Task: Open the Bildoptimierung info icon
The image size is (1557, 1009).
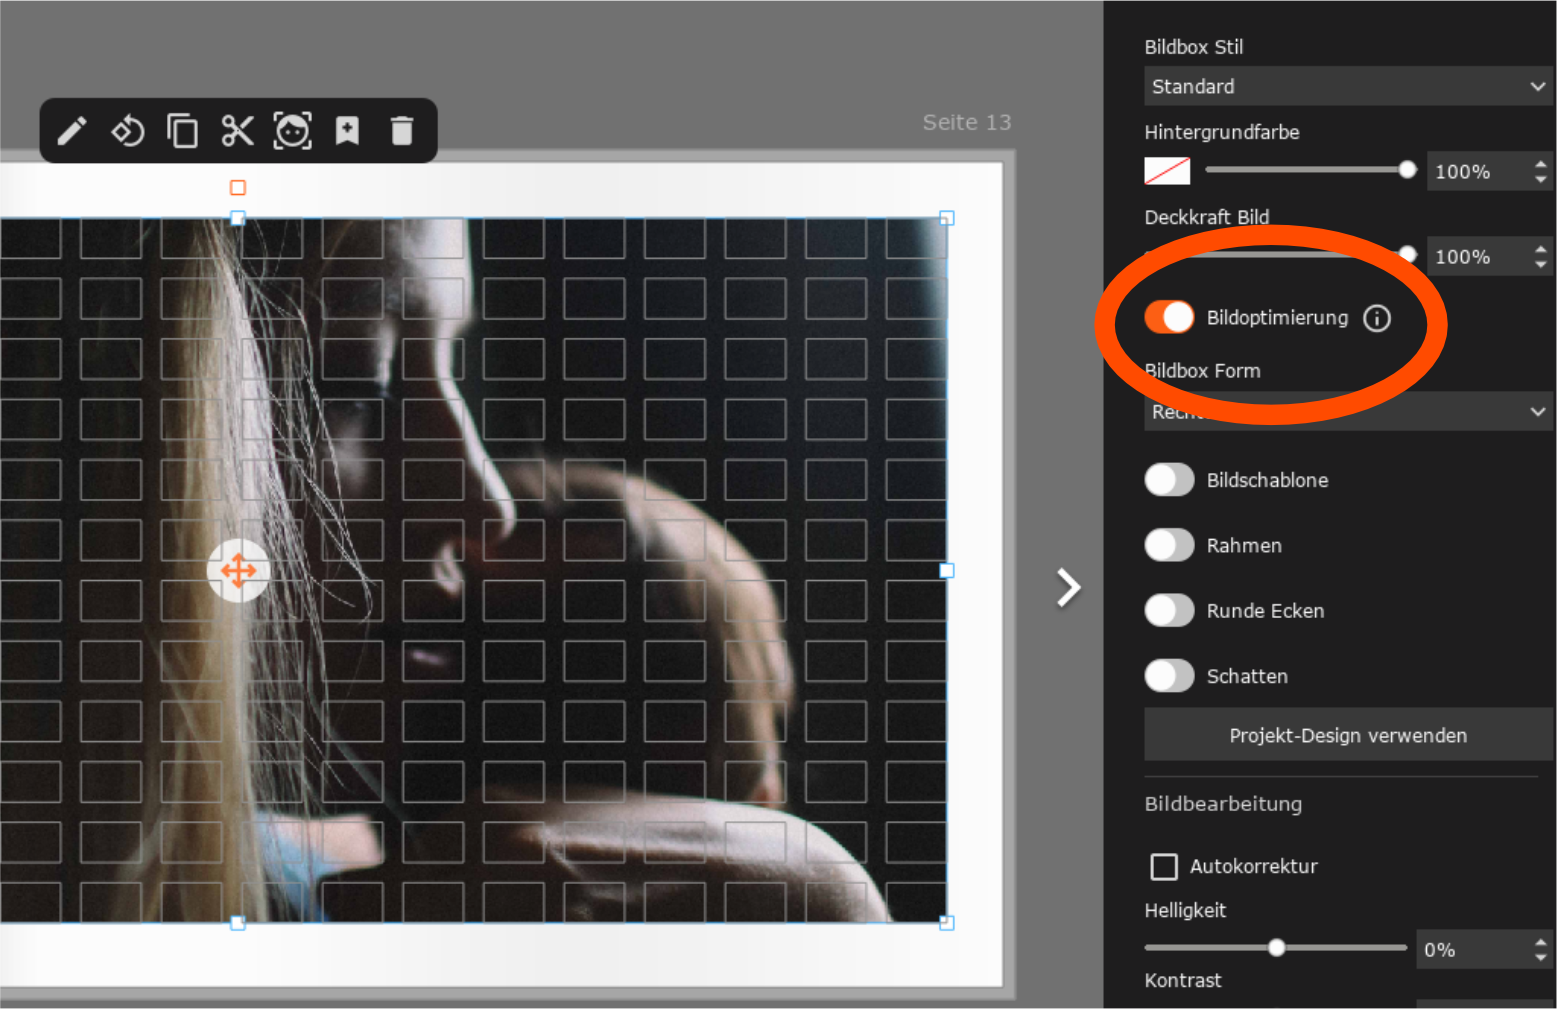Action: (x=1377, y=318)
